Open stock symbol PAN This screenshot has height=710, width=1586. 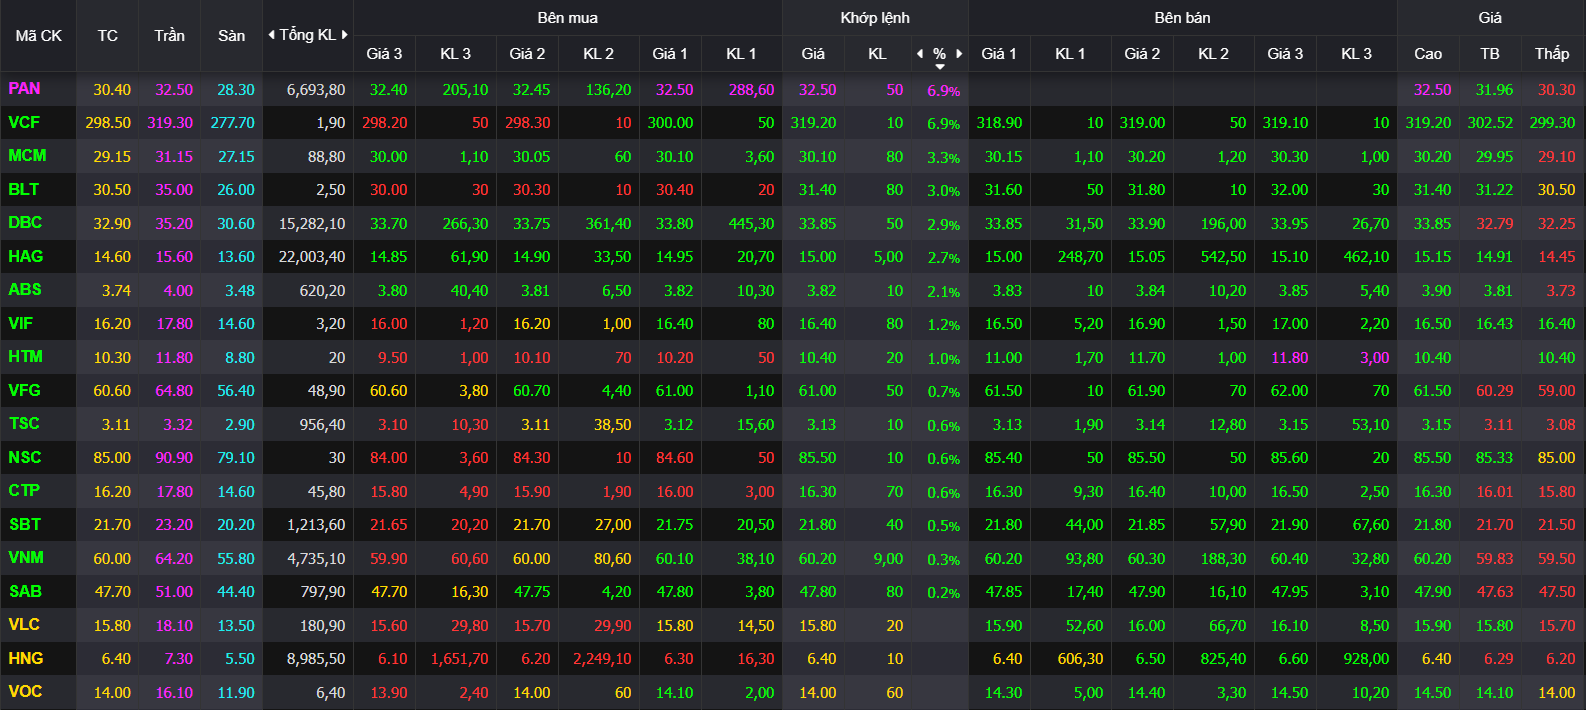click(x=24, y=88)
